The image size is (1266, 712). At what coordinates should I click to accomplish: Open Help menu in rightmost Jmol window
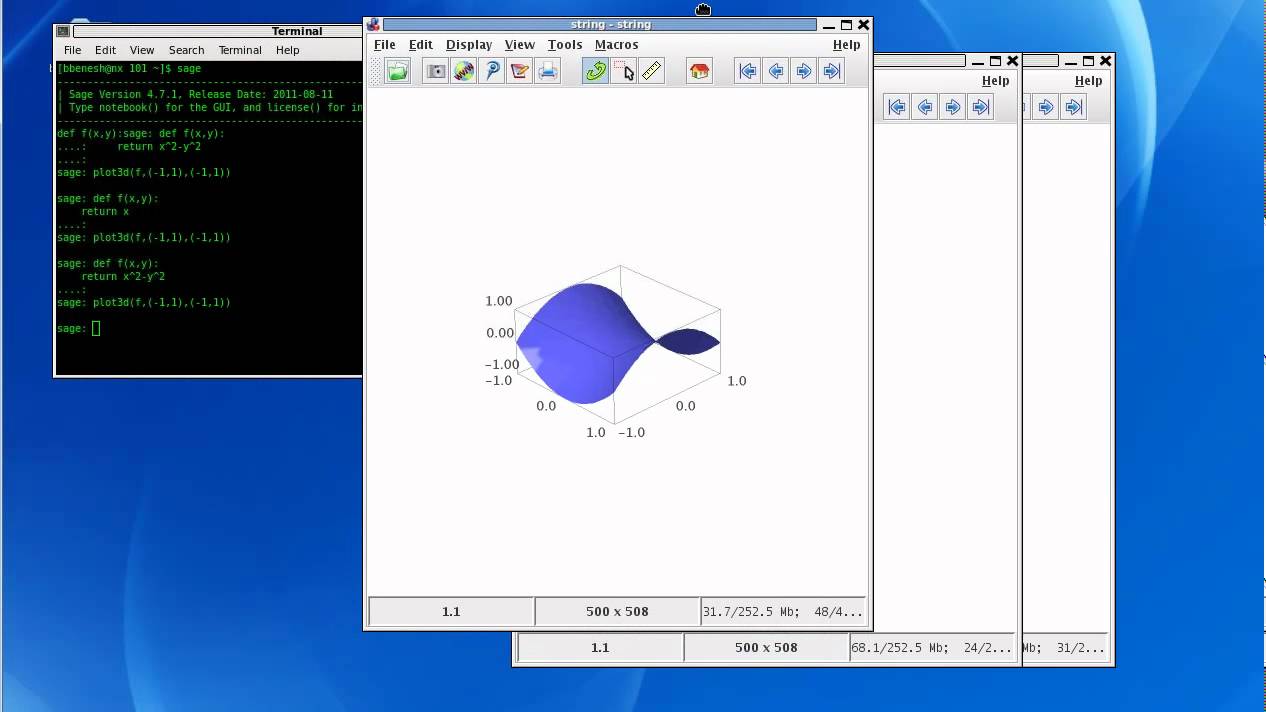[1089, 81]
